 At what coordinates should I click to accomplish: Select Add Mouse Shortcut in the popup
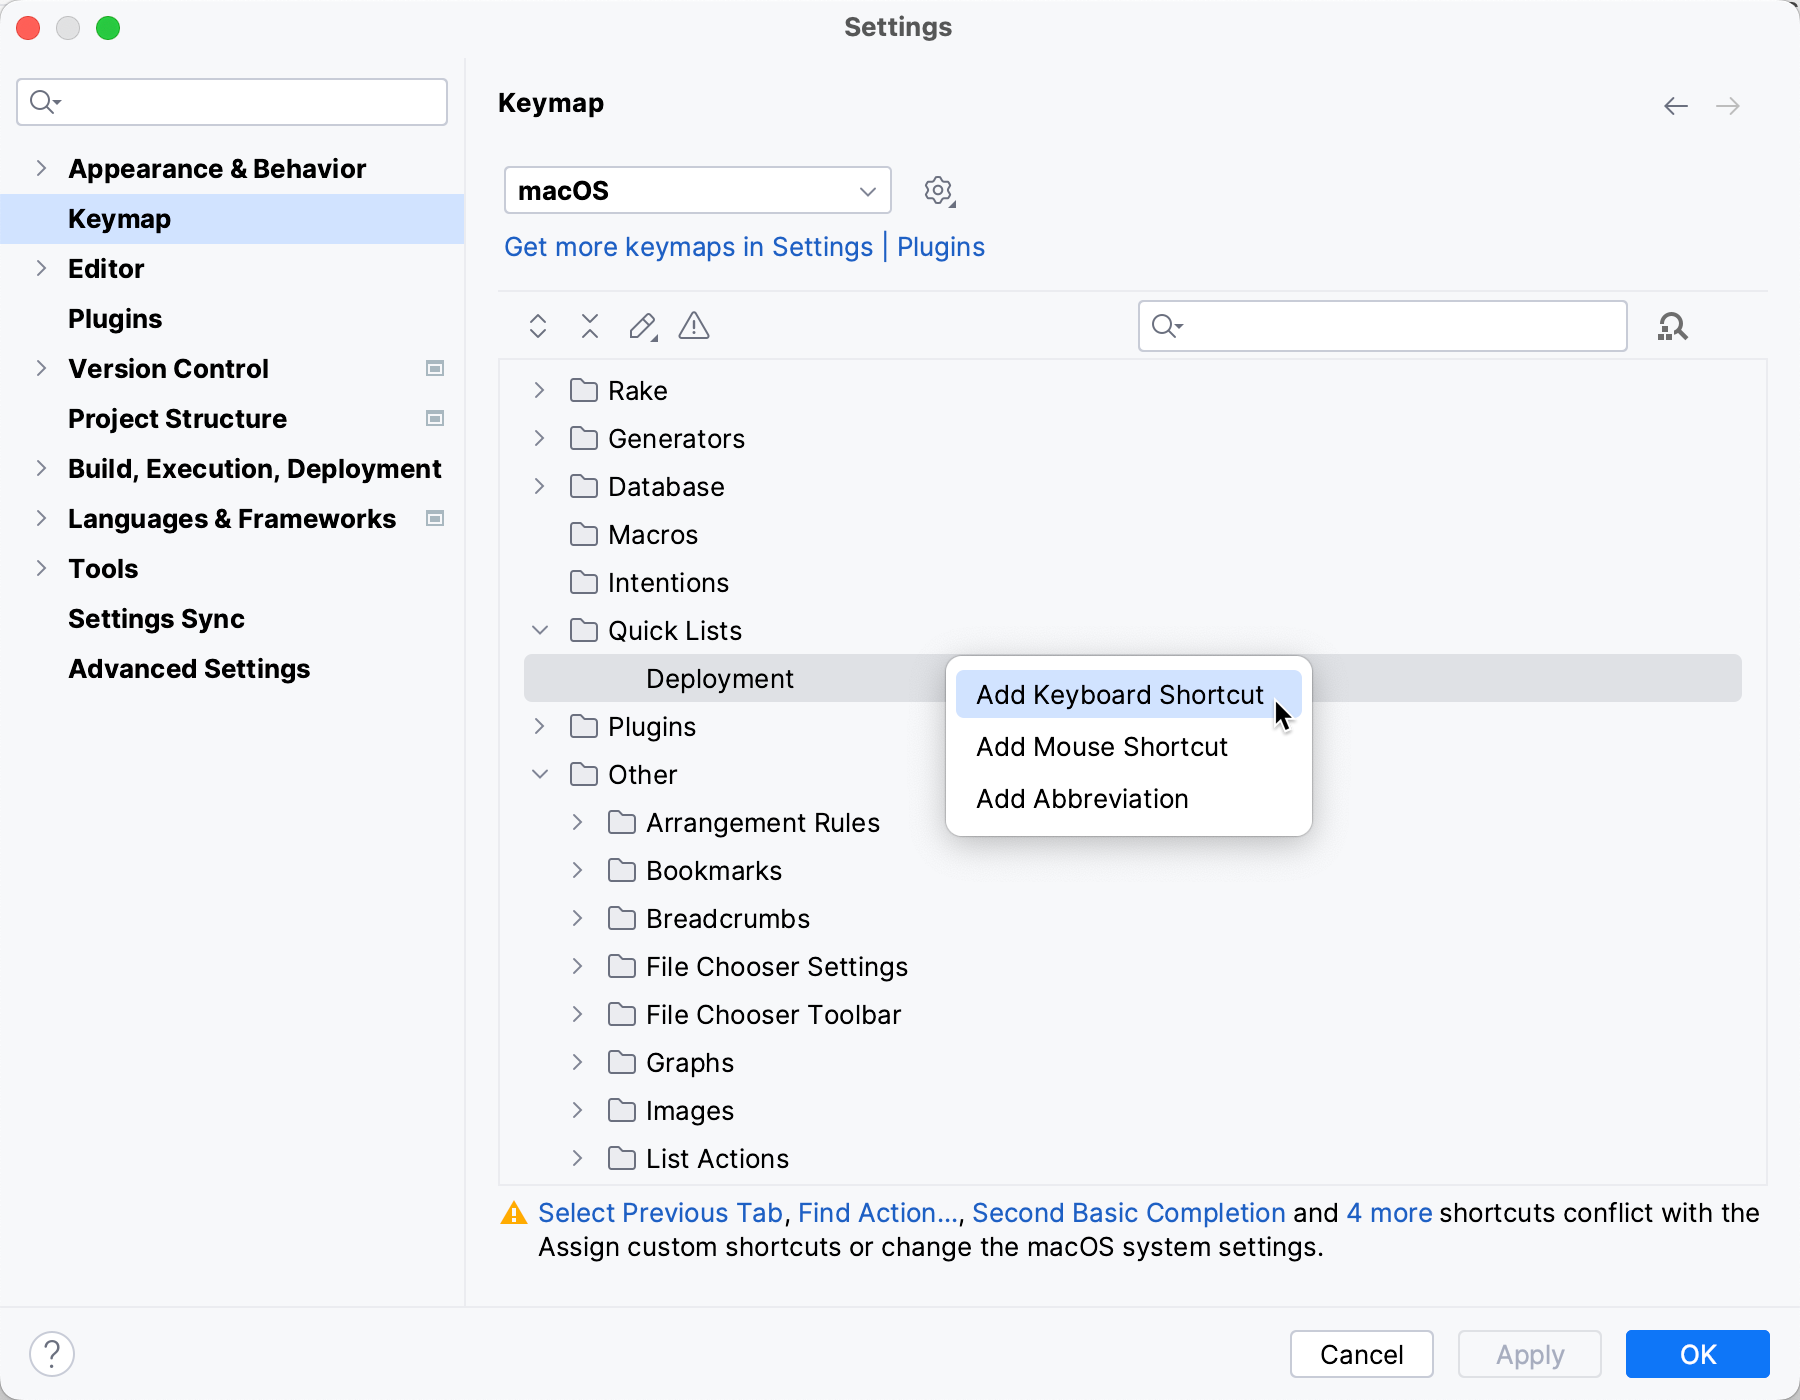(1101, 746)
